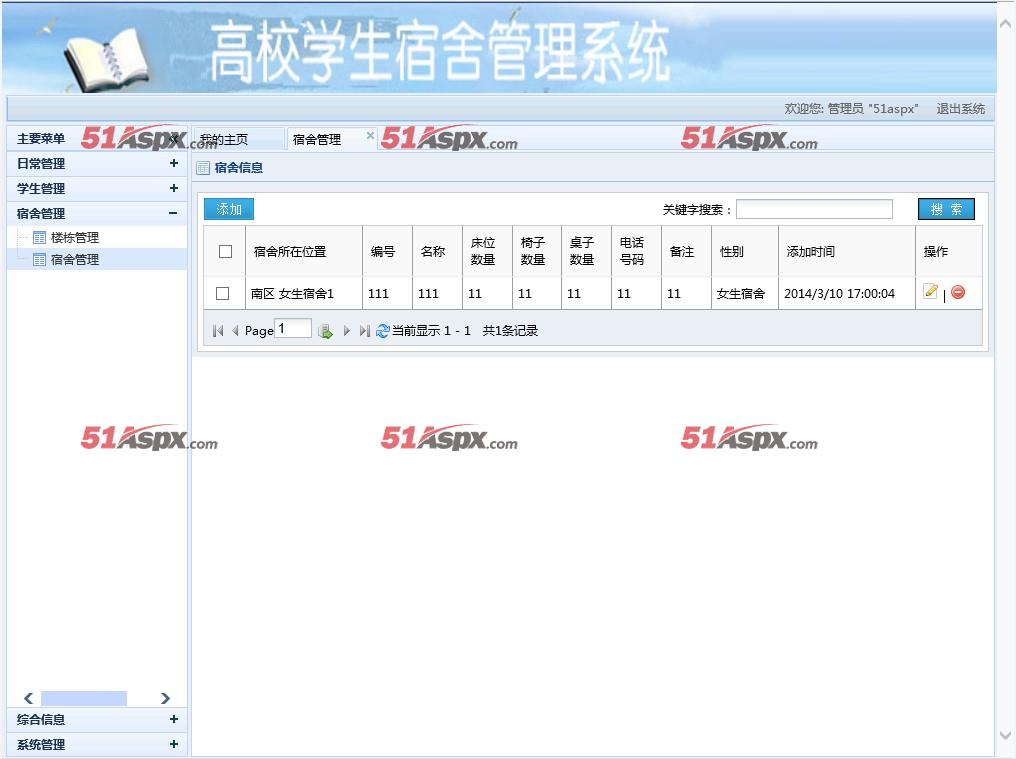Tick the select-all checkbox in the table header
This screenshot has width=1016, height=759.
tap(225, 251)
